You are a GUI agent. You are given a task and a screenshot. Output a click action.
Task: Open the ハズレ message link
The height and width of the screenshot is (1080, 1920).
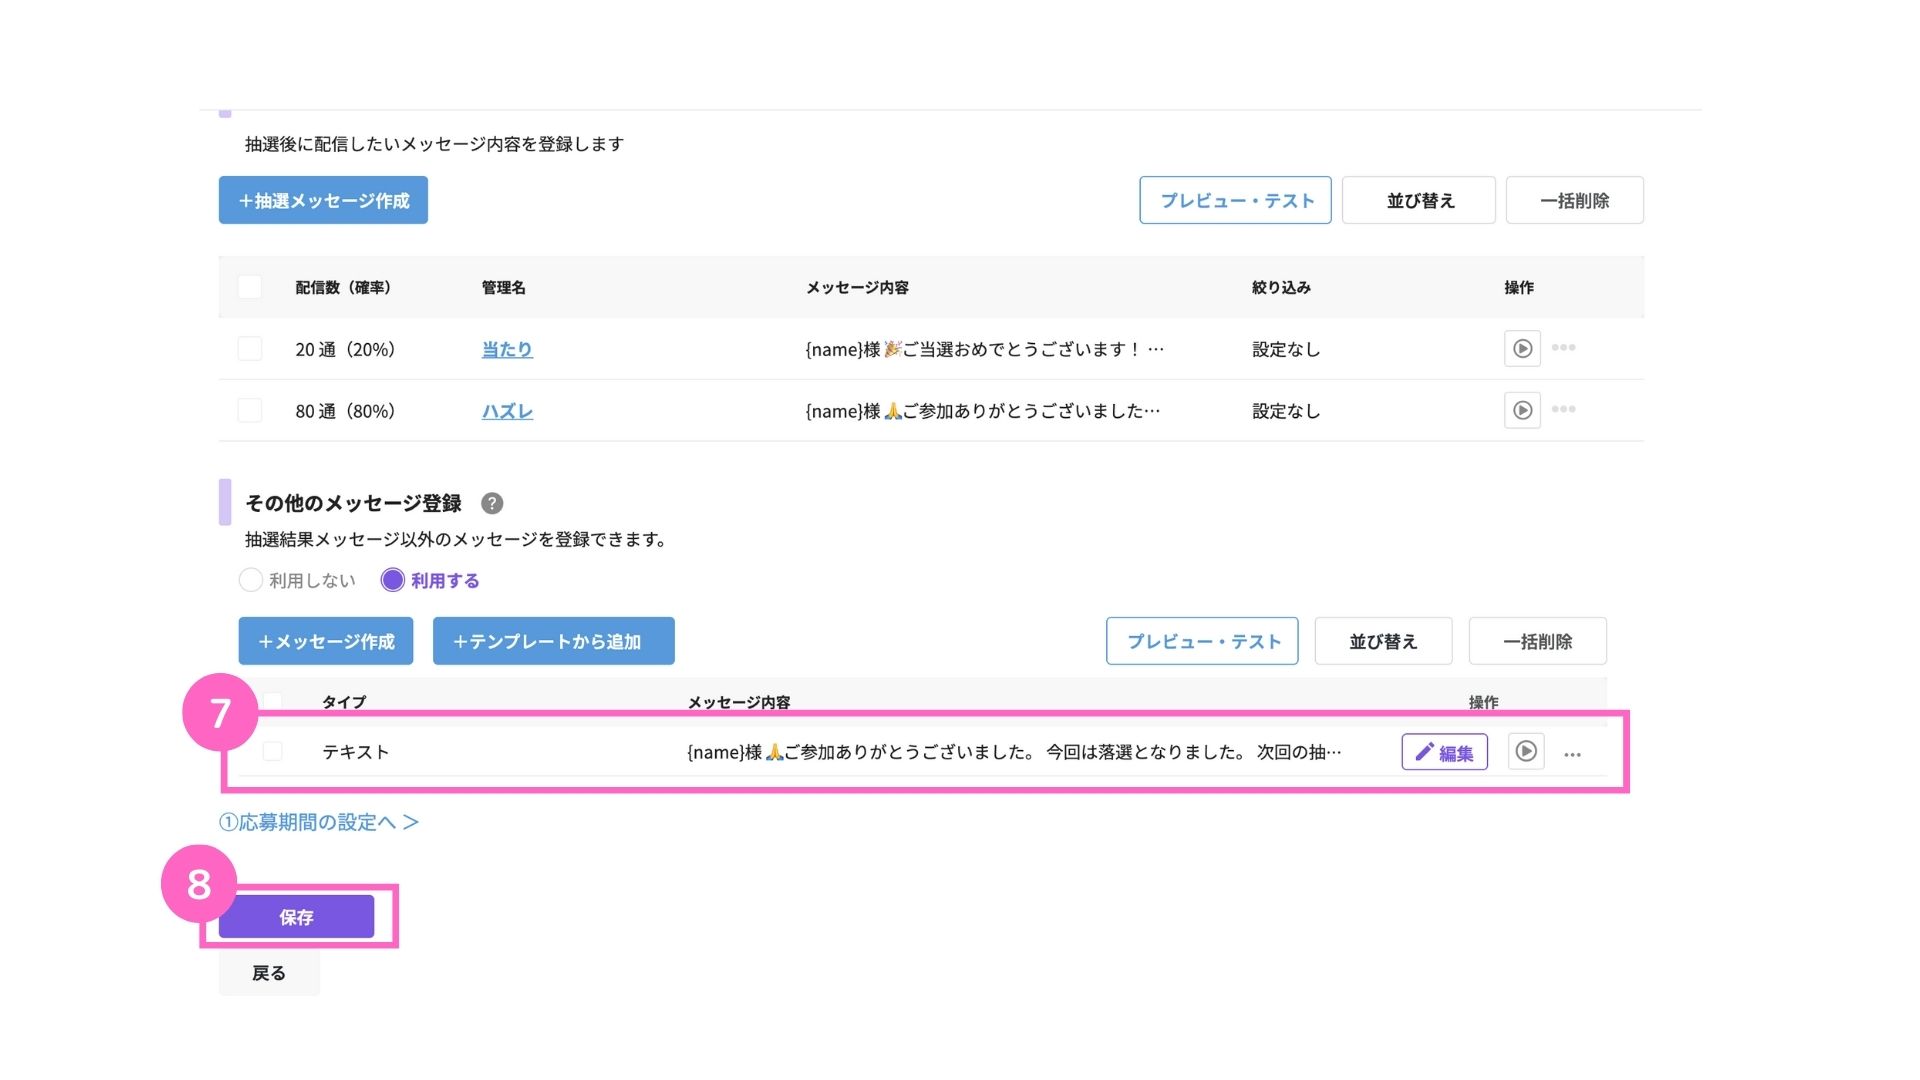507,411
